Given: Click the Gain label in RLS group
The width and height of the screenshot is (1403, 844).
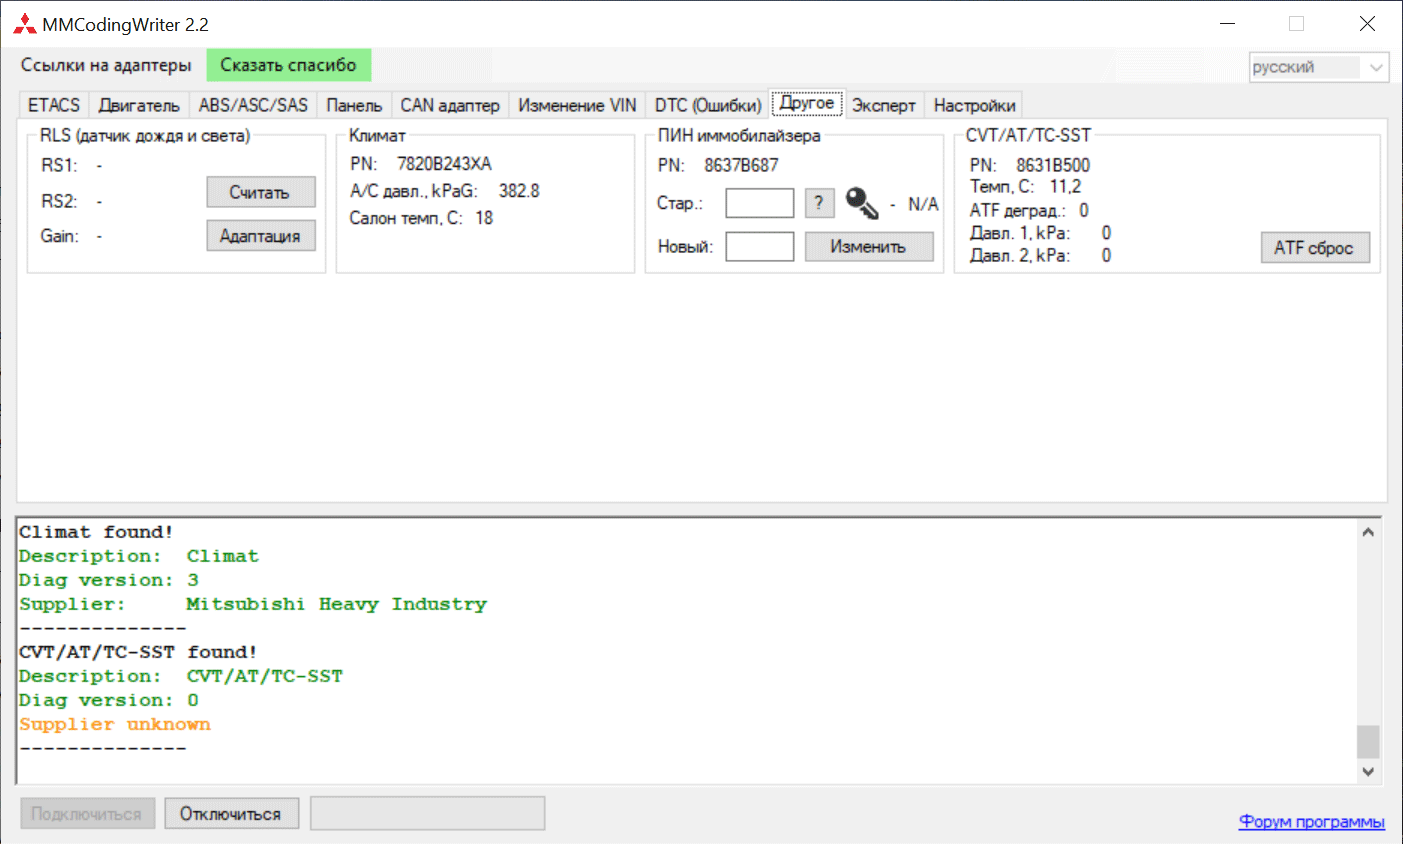Looking at the screenshot, I should coord(59,236).
